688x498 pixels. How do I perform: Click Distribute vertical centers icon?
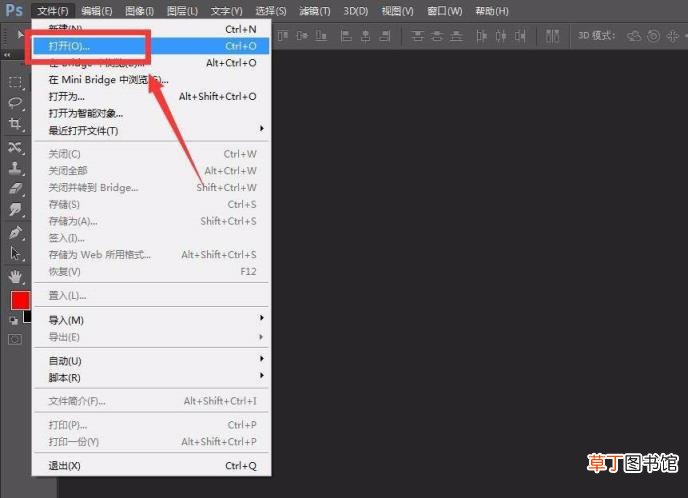click(x=437, y=36)
